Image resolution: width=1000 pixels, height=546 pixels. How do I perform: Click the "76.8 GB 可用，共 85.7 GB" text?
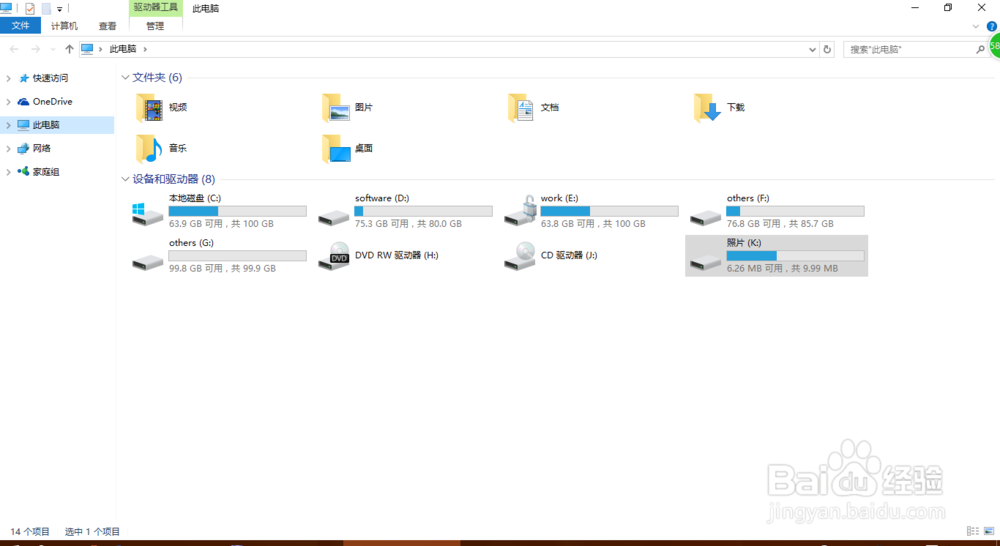click(x=780, y=224)
